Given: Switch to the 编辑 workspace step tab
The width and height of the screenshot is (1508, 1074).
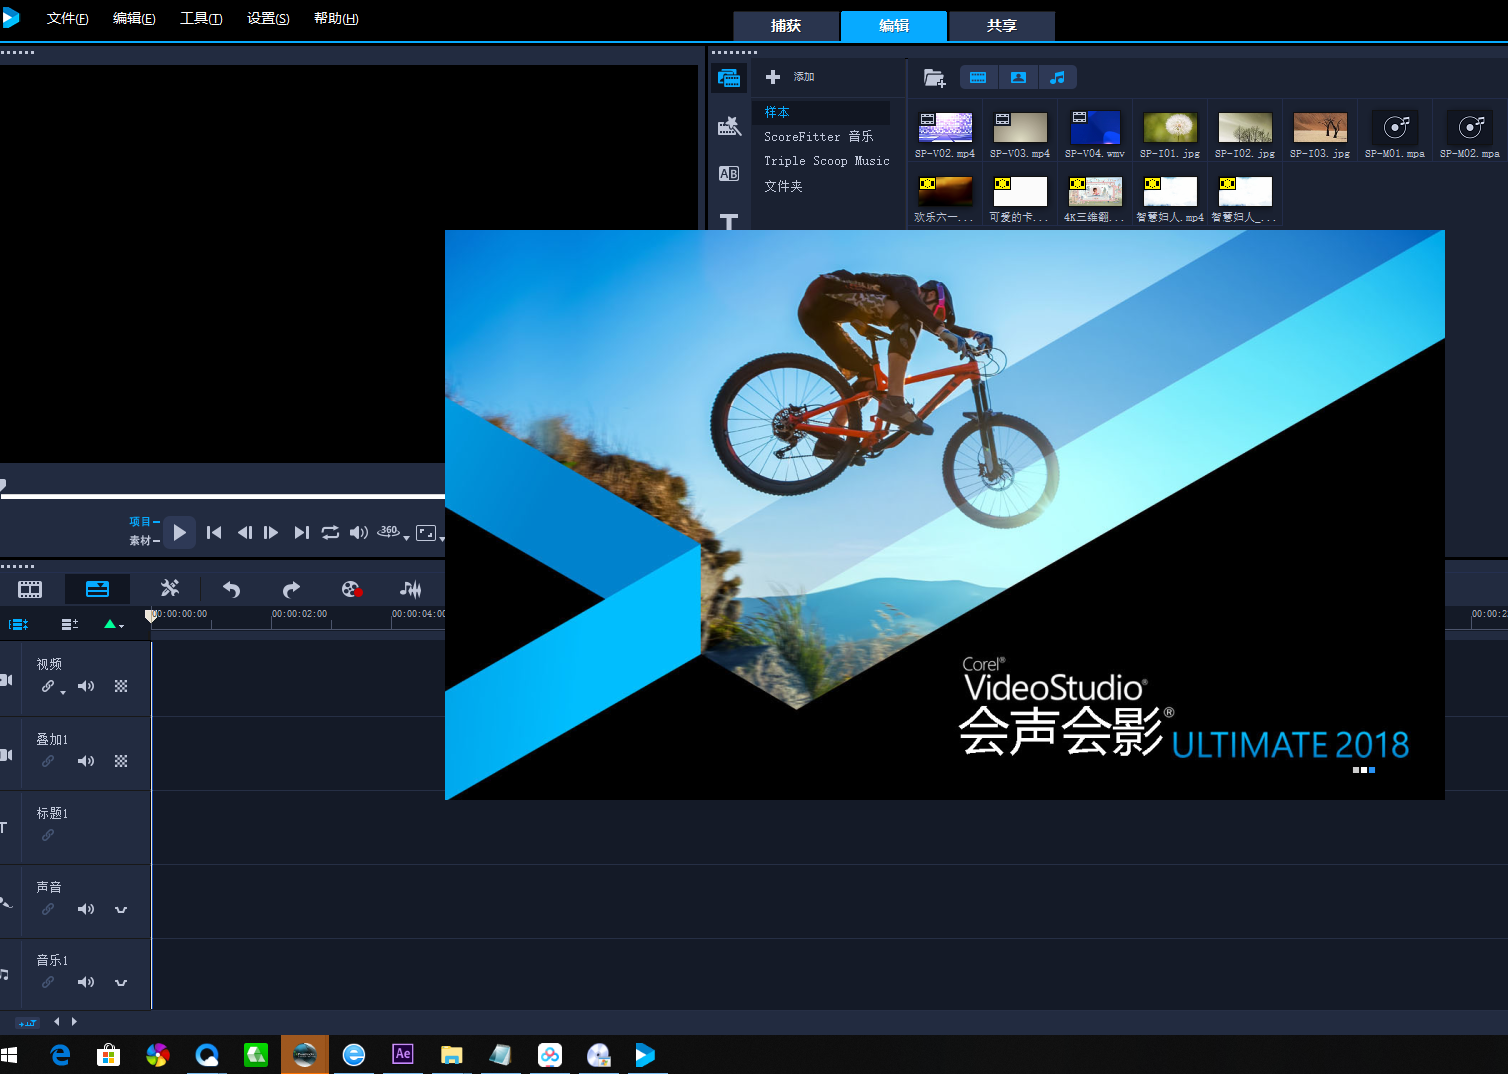Looking at the screenshot, I should tap(894, 26).
